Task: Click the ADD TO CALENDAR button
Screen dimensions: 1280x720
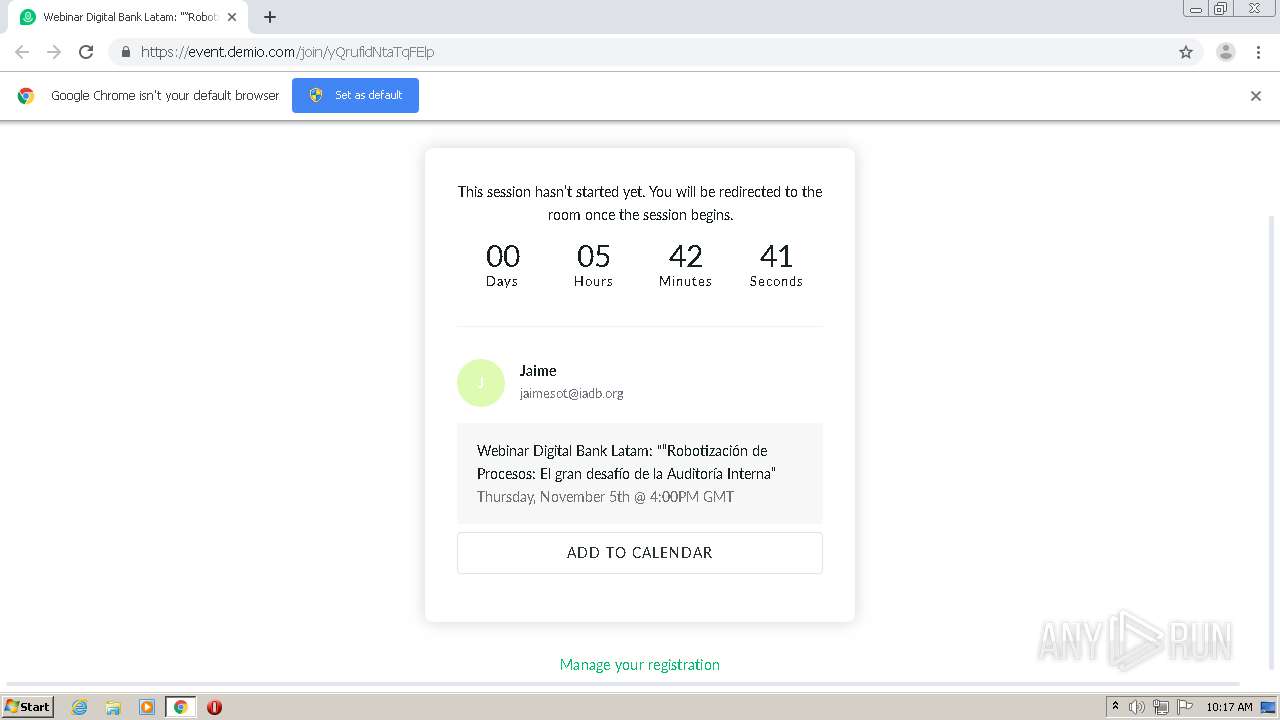Action: coord(640,553)
